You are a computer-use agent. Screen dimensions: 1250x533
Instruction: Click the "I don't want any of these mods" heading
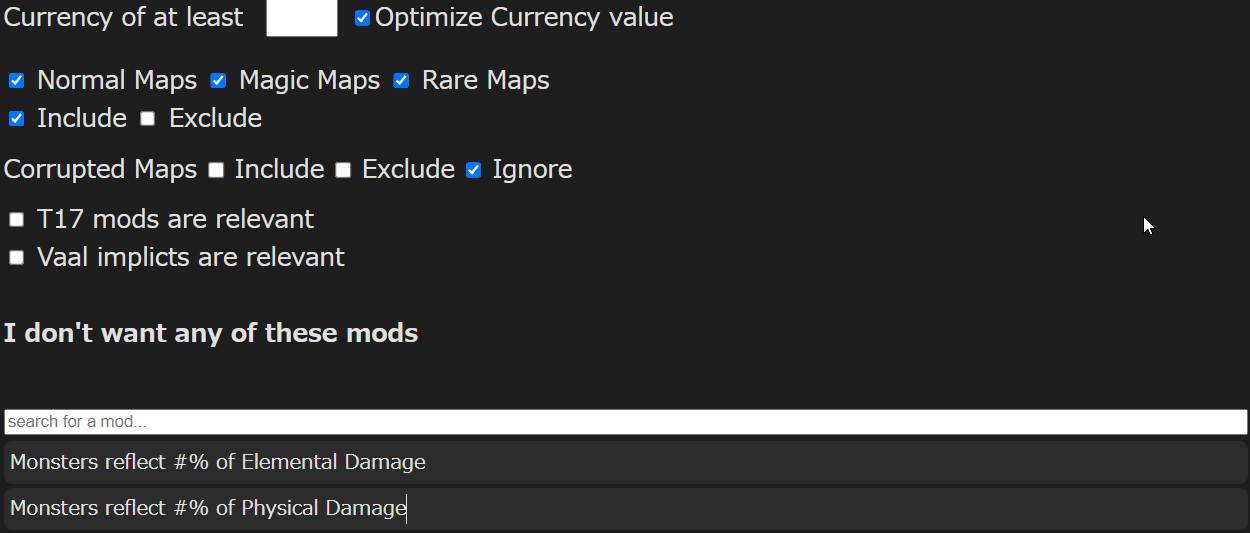tap(211, 333)
